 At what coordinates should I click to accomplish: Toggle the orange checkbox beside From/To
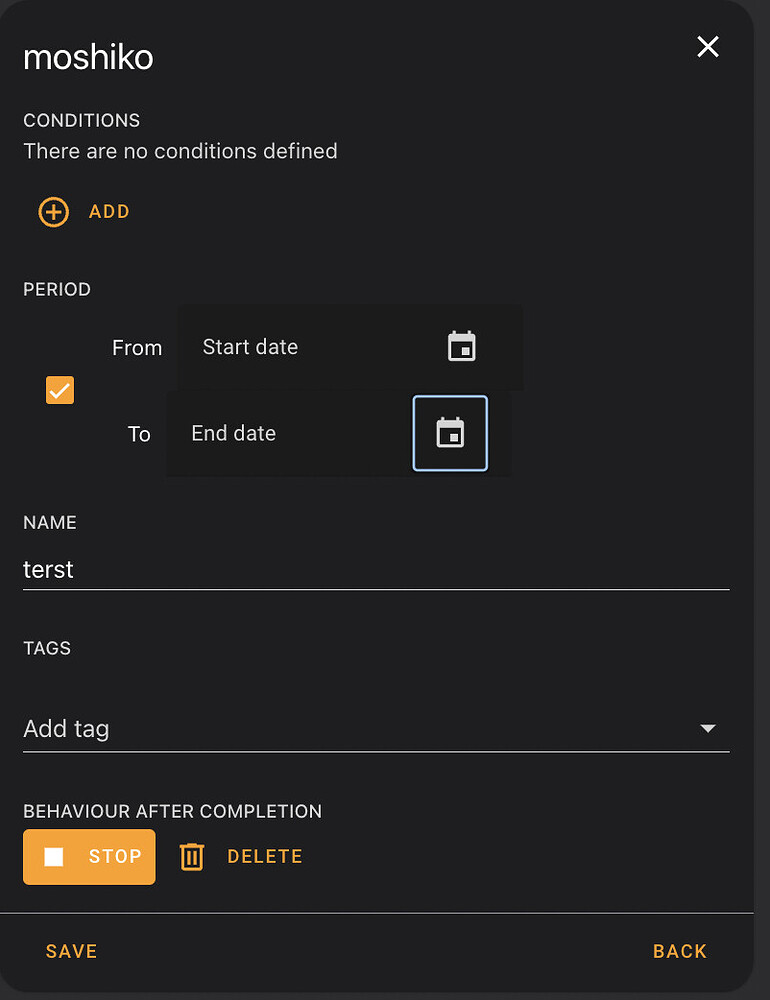(59, 390)
